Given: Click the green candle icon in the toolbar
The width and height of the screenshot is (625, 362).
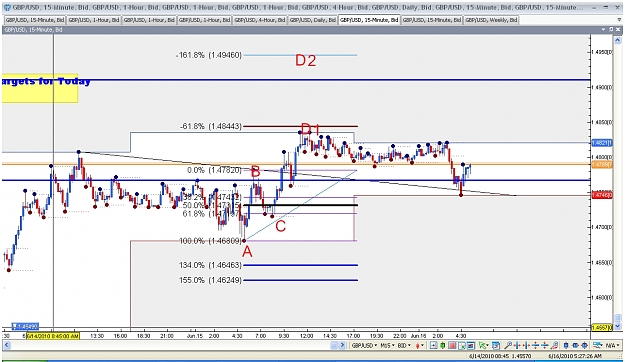Looking at the screenshot, I should tap(442, 345).
